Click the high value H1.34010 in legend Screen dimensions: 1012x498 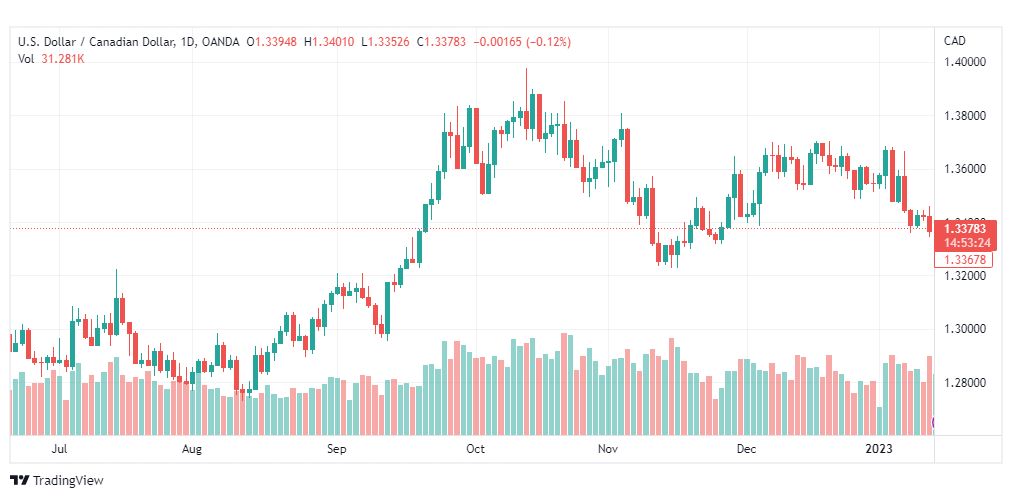(x=330, y=43)
